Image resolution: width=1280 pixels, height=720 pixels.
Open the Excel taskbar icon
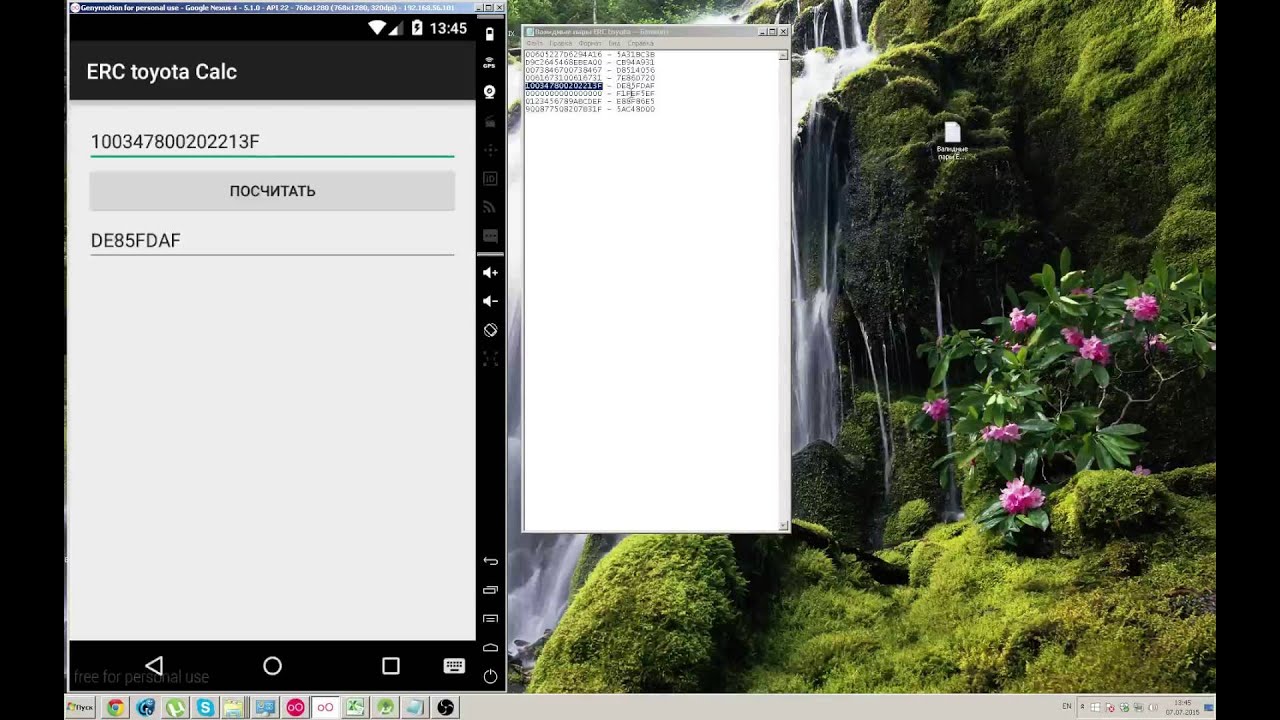[x=355, y=707]
